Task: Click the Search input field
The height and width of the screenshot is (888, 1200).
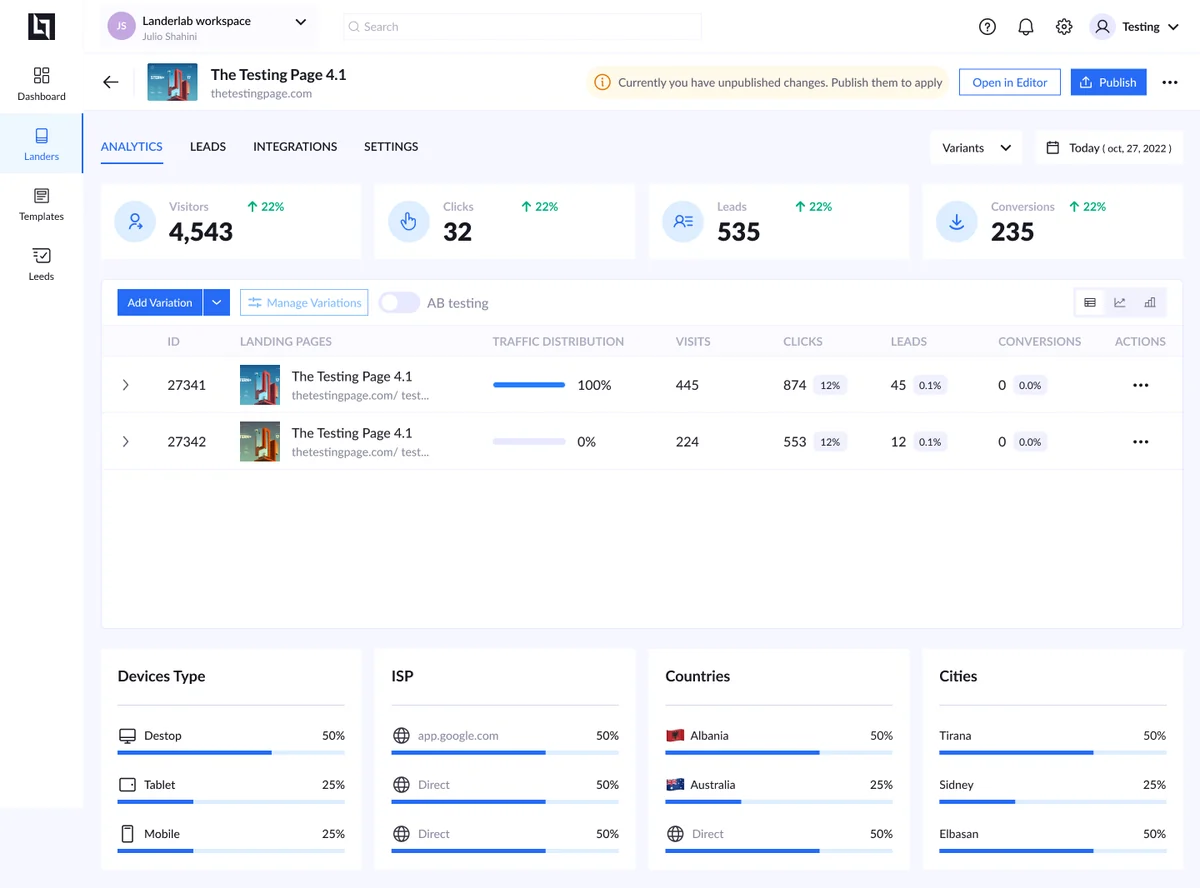Action: click(523, 27)
